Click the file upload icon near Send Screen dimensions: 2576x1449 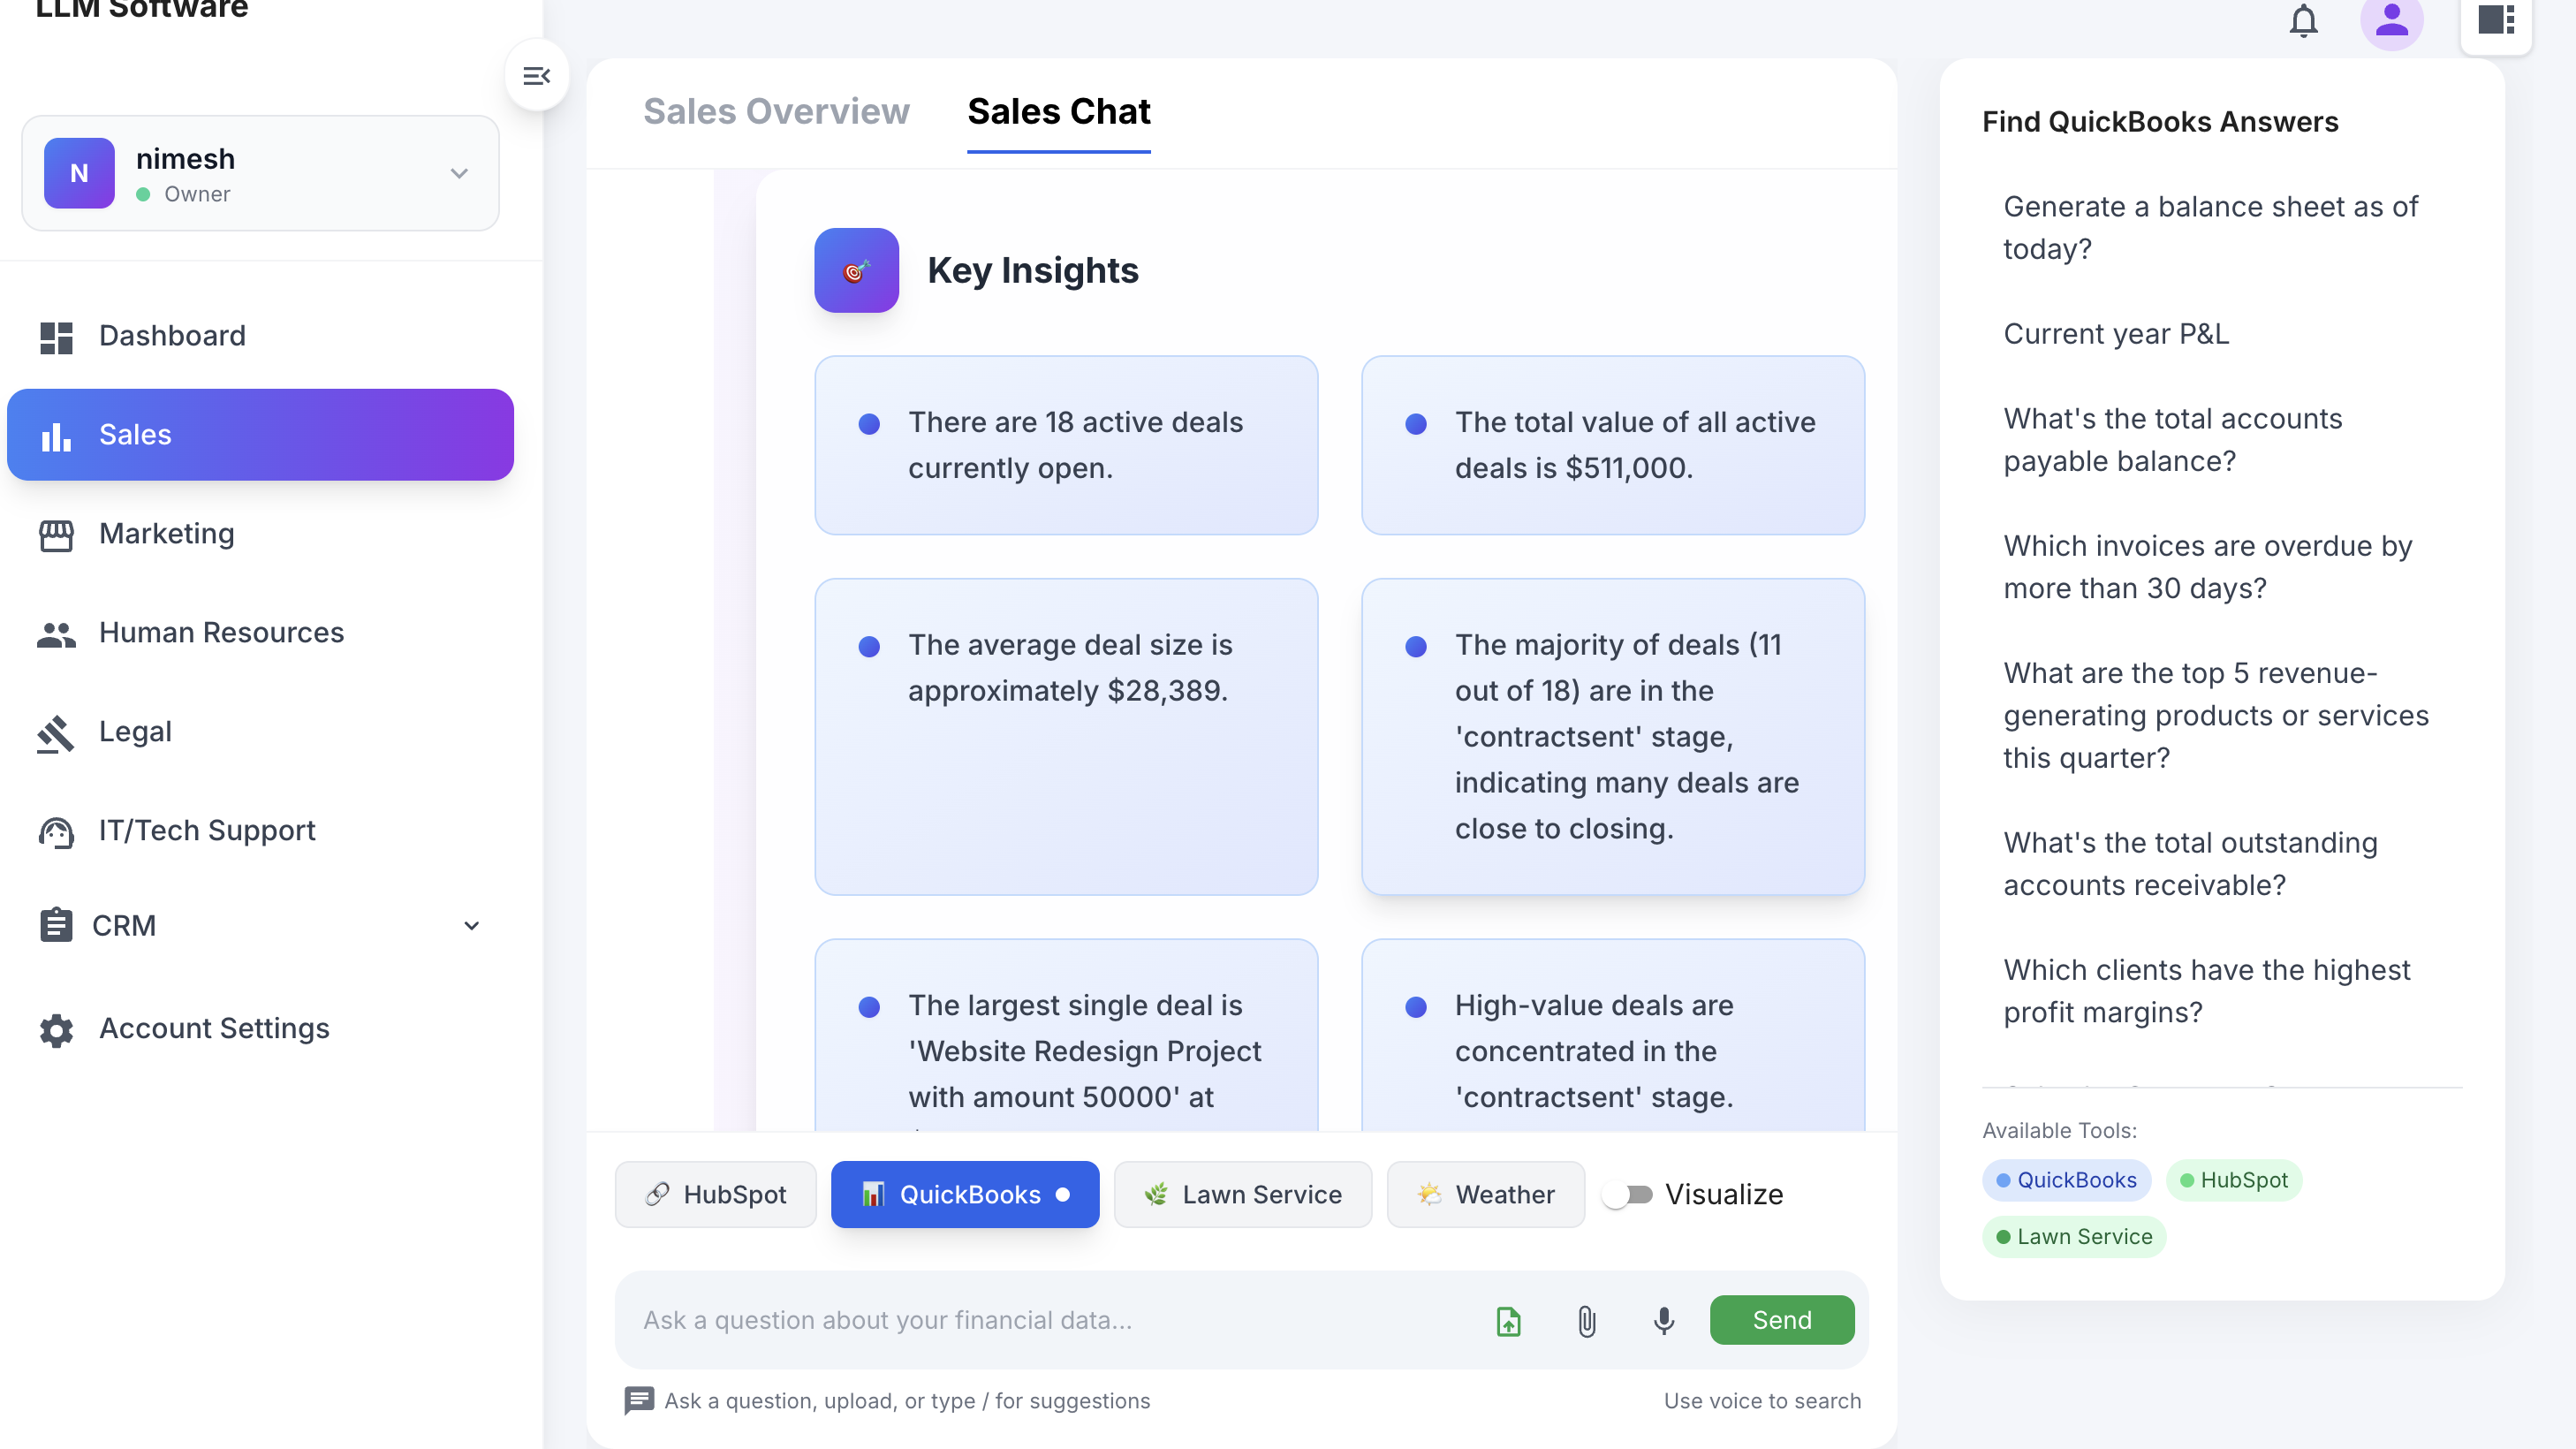pos(1508,1320)
